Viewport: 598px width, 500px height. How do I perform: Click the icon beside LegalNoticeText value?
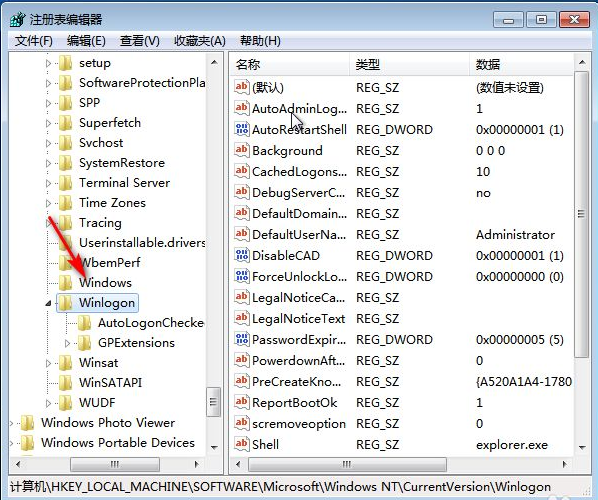click(242, 318)
